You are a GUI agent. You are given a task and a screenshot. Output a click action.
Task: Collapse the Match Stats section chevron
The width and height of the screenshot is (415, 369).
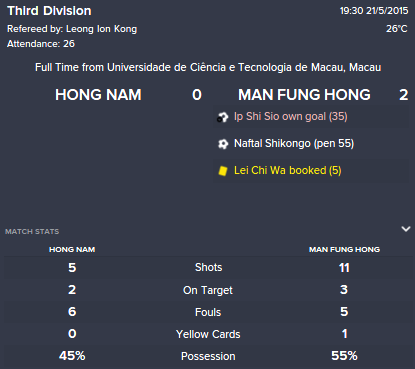point(406,229)
